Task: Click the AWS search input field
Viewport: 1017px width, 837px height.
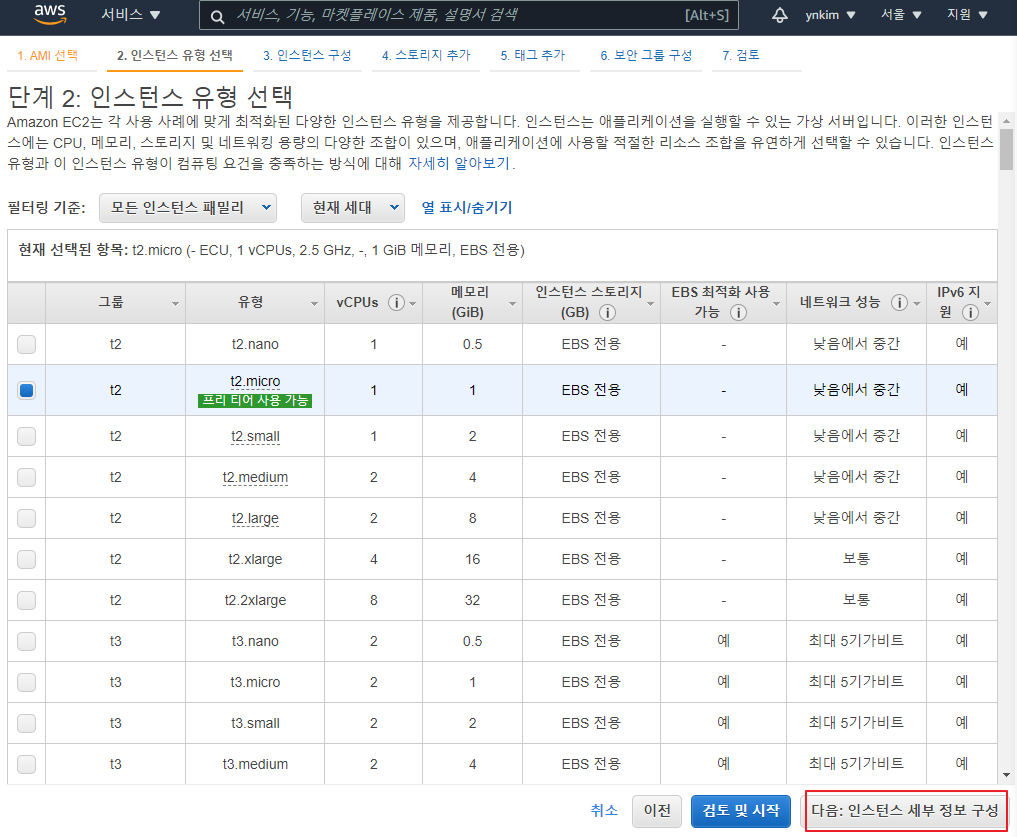Action: click(468, 16)
